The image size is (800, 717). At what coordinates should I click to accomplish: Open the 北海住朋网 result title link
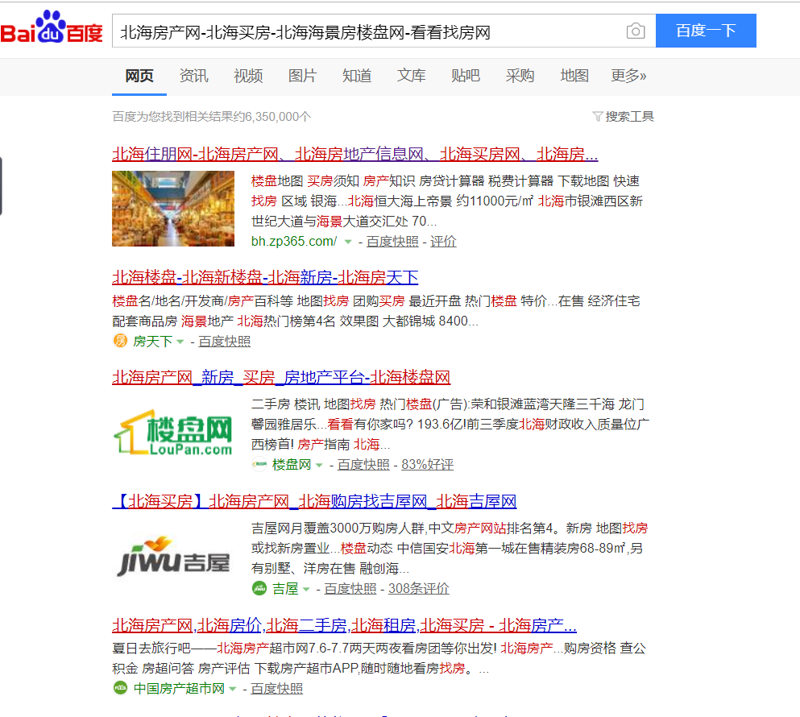355,154
